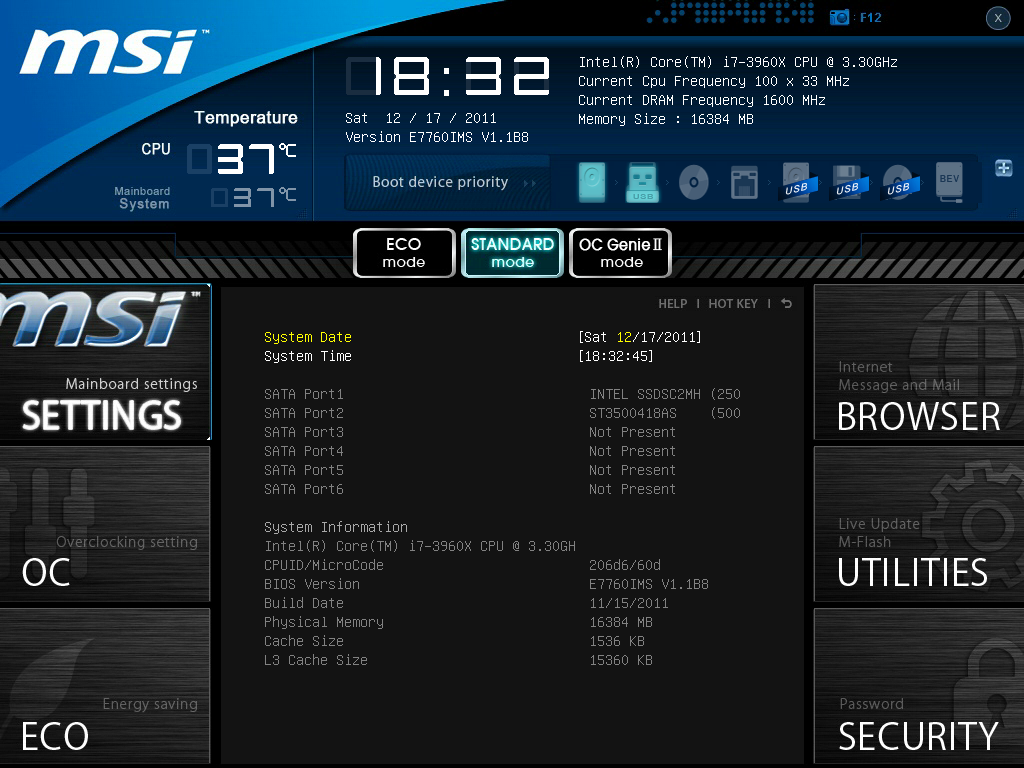
Task: Switch to ECO mode
Action: 404,253
